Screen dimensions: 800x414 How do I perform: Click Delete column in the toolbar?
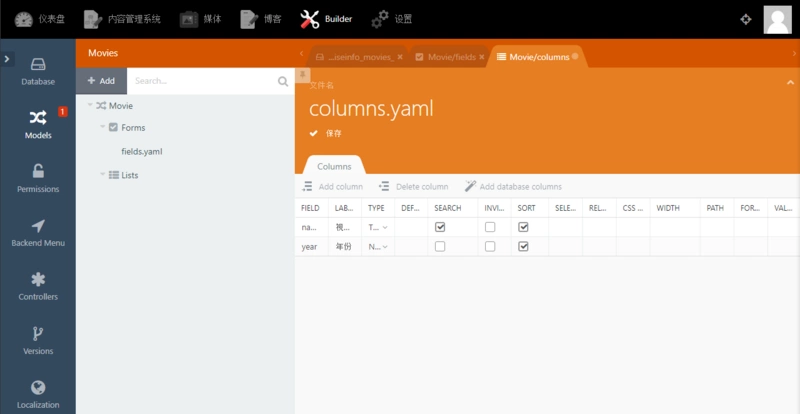(x=413, y=187)
